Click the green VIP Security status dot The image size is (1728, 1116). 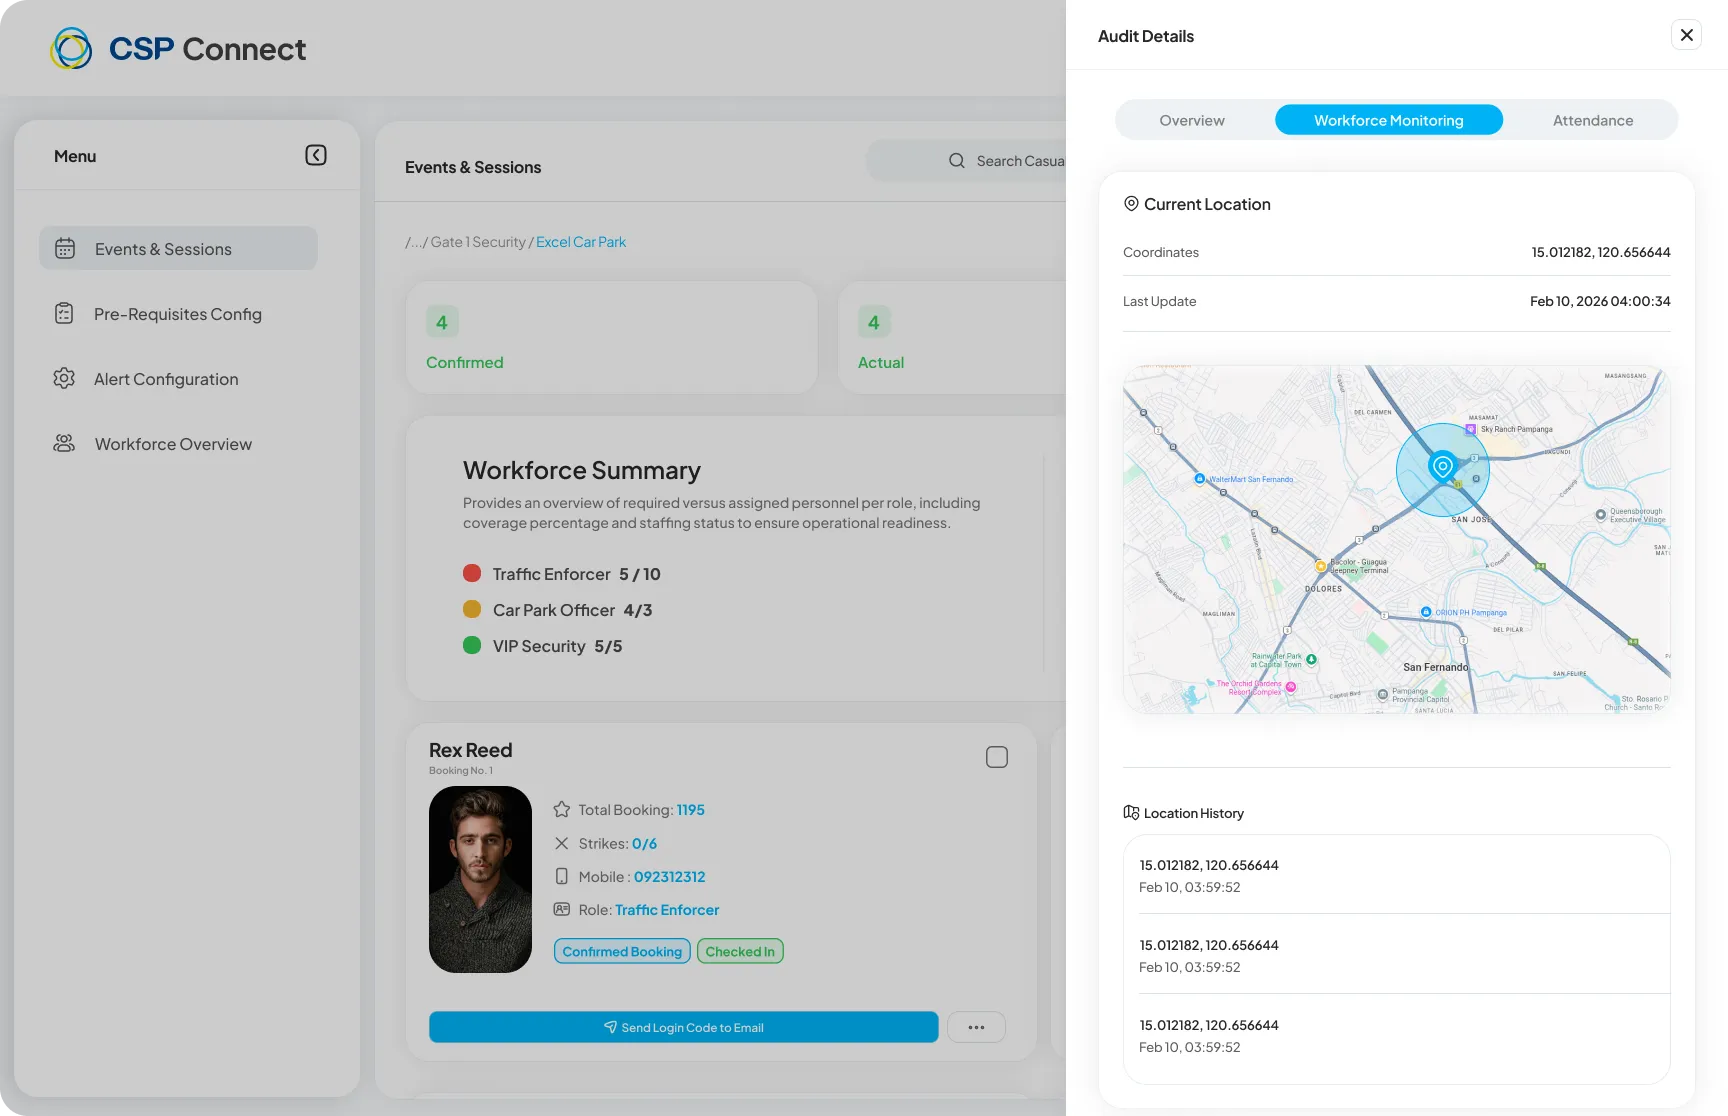[472, 645]
